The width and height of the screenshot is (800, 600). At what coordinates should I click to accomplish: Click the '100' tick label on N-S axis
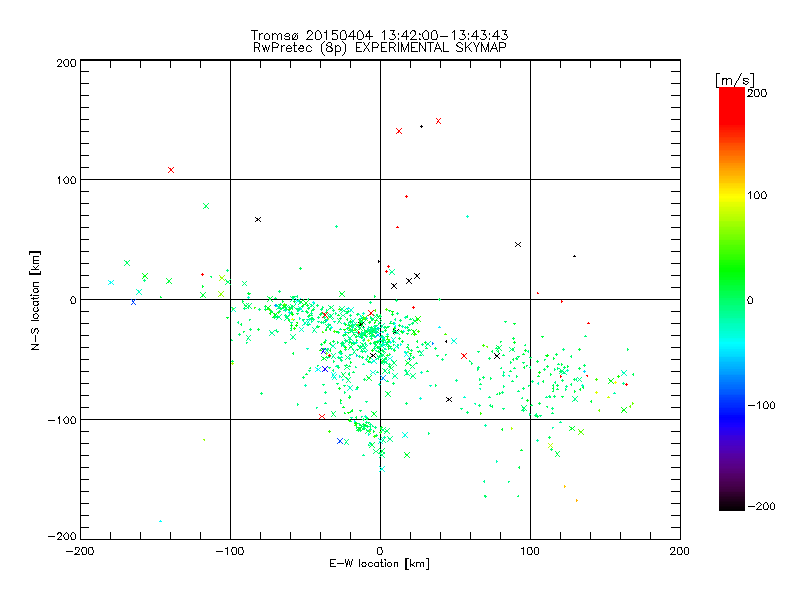(x=66, y=180)
